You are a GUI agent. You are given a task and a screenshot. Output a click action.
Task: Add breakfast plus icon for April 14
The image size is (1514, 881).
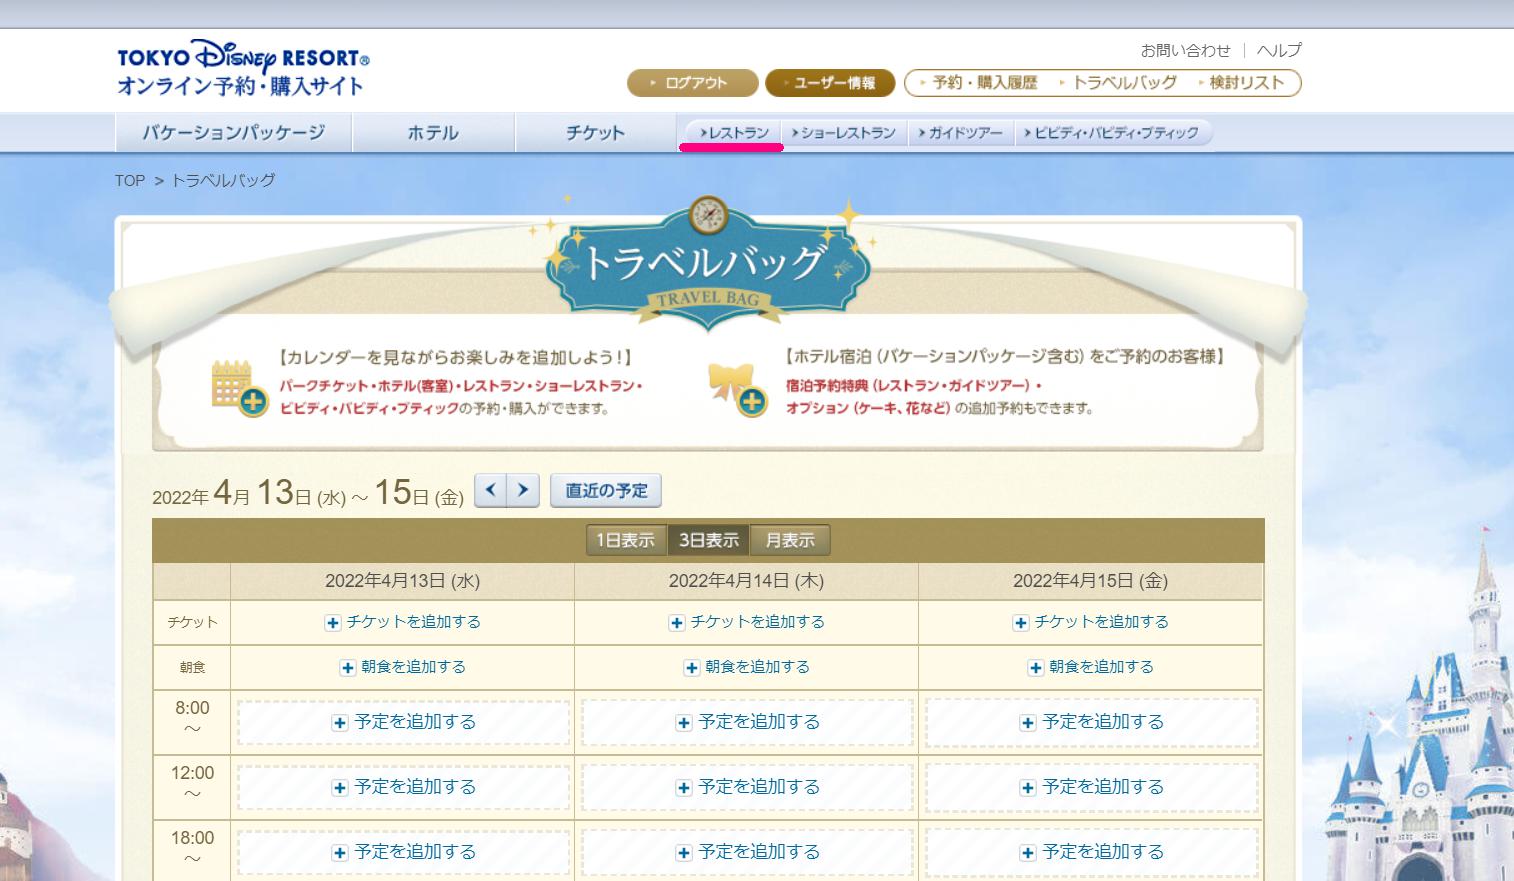[692, 668]
